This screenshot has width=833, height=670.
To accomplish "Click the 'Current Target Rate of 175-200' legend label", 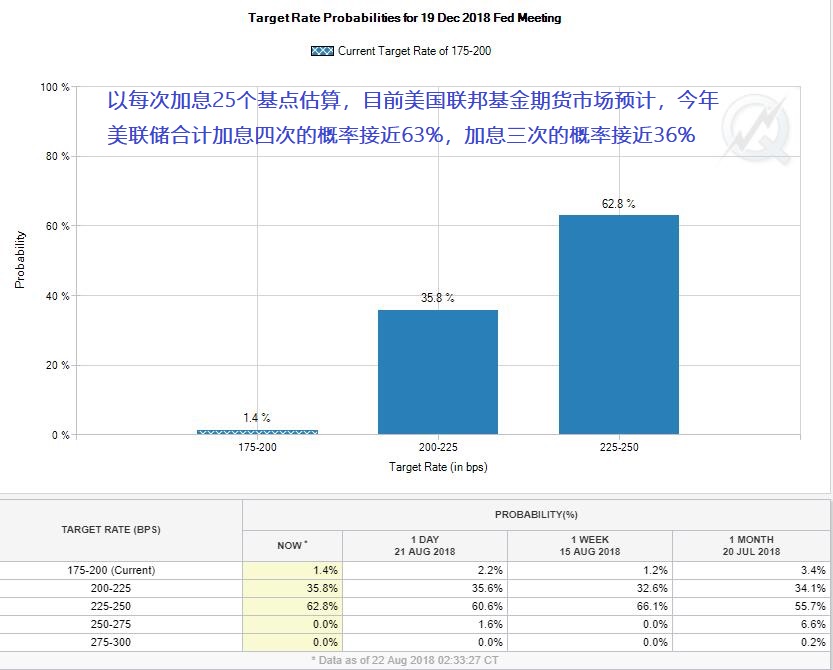I will point(414,51).
